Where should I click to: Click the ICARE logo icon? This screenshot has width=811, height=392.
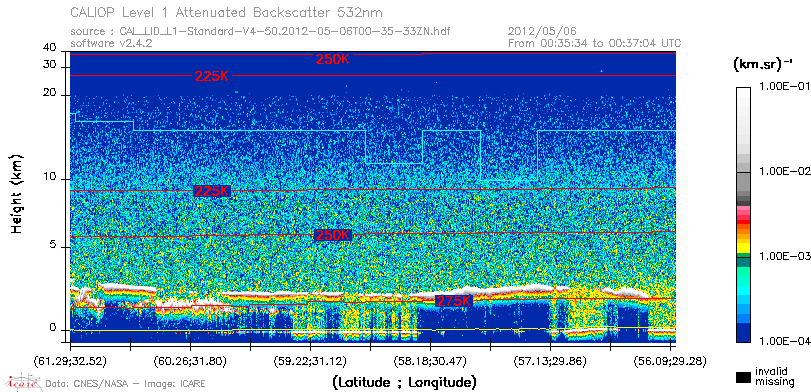[x=23, y=382]
